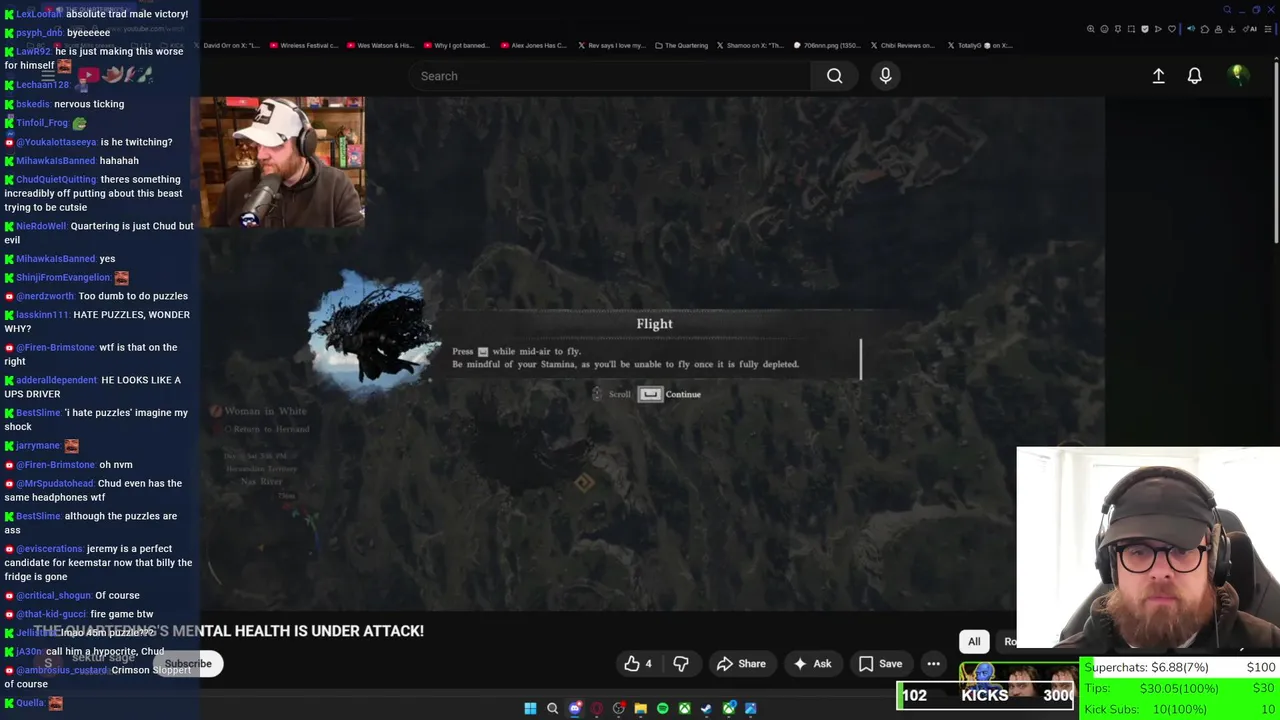Click the 102 KICKS goal progress bar

(987, 695)
